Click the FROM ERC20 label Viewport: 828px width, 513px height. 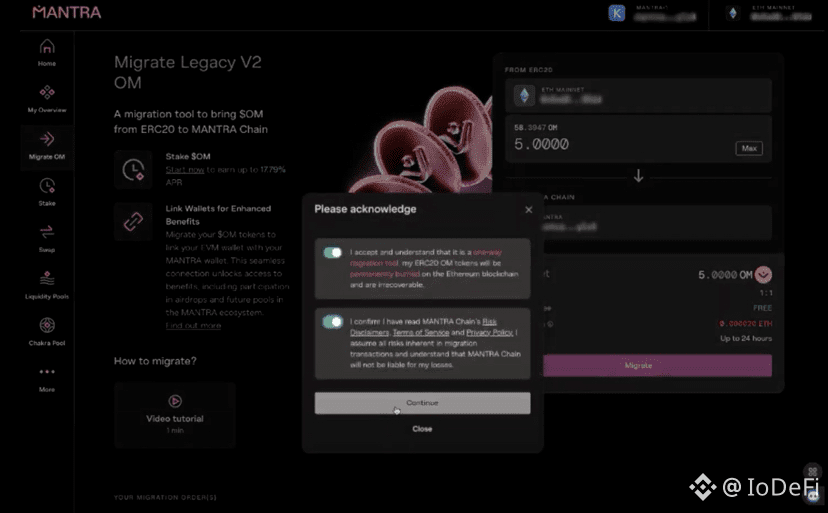[x=529, y=70]
